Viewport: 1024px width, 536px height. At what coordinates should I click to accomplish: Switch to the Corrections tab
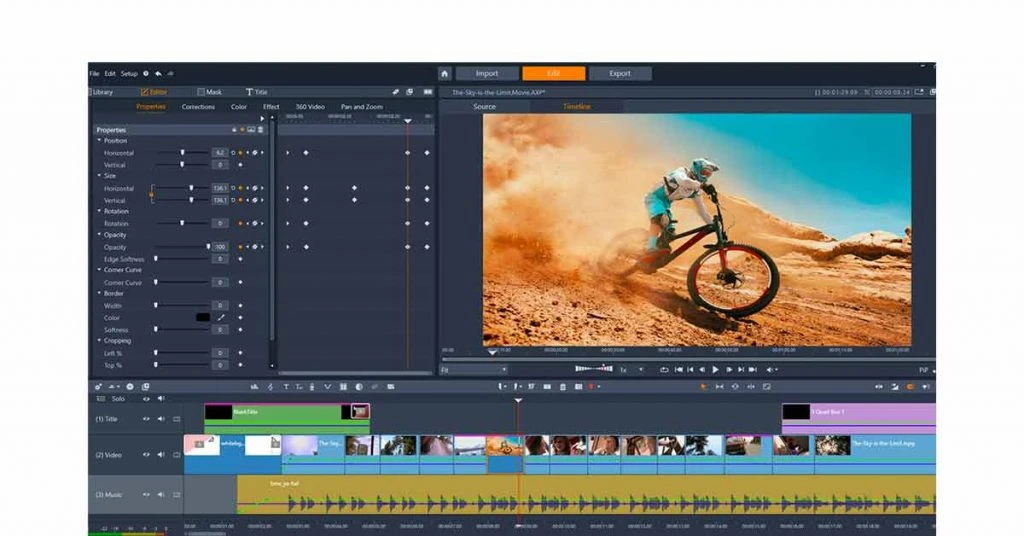point(198,107)
